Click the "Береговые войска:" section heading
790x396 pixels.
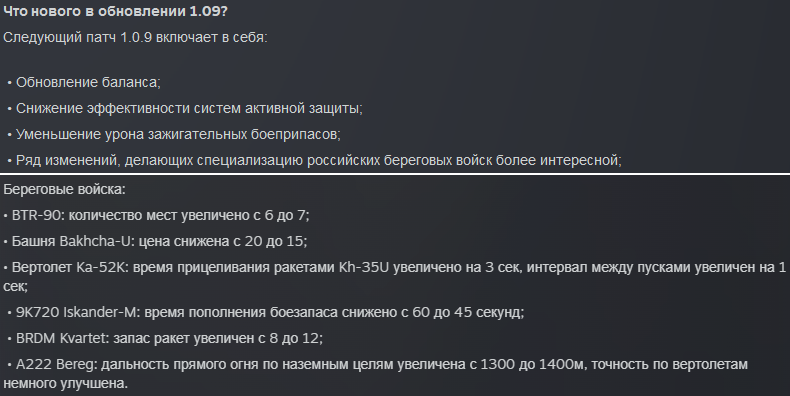64,189
